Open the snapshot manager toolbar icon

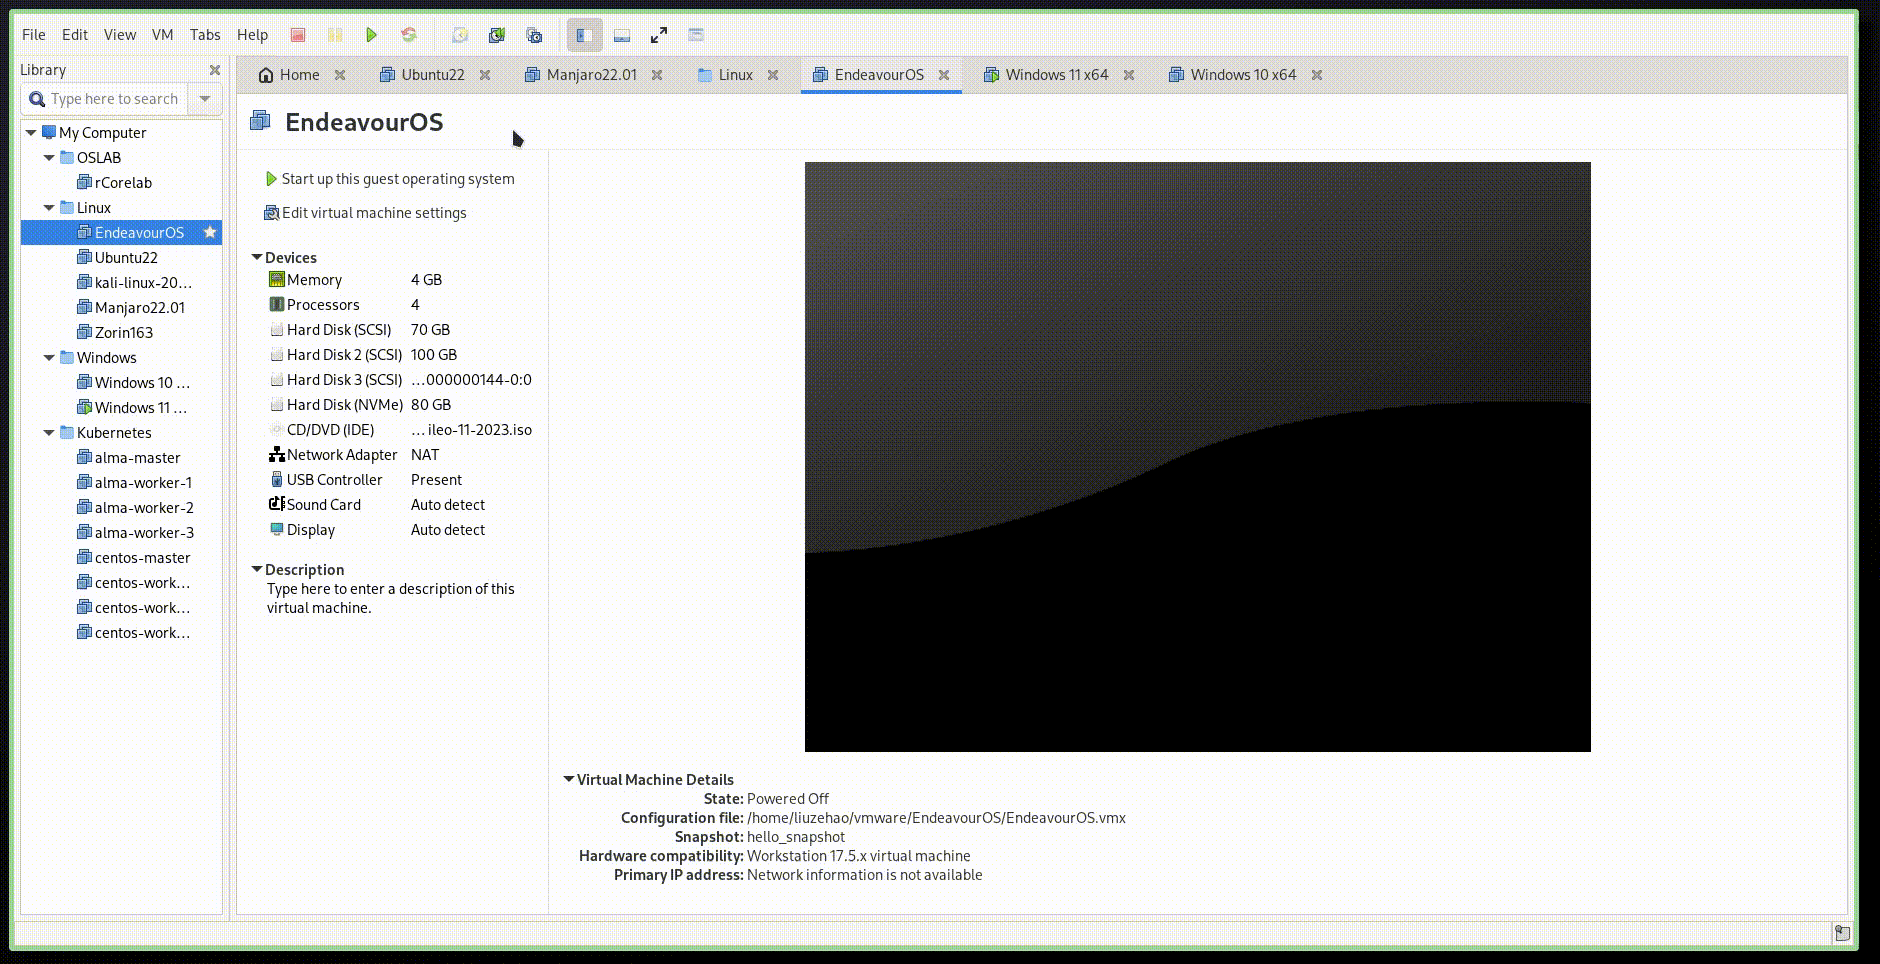[x=534, y=35]
